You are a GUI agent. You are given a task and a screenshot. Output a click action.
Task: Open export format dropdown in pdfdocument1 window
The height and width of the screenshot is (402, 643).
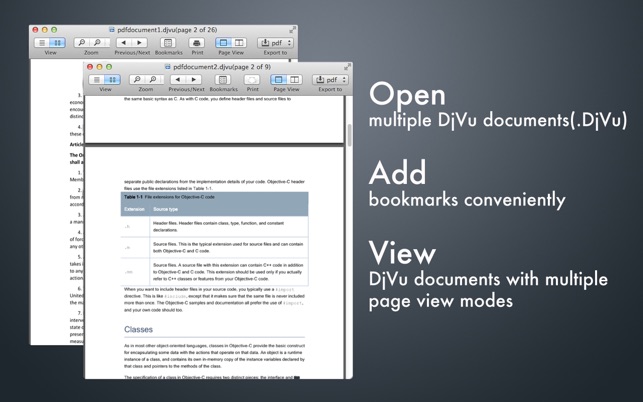tap(290, 42)
